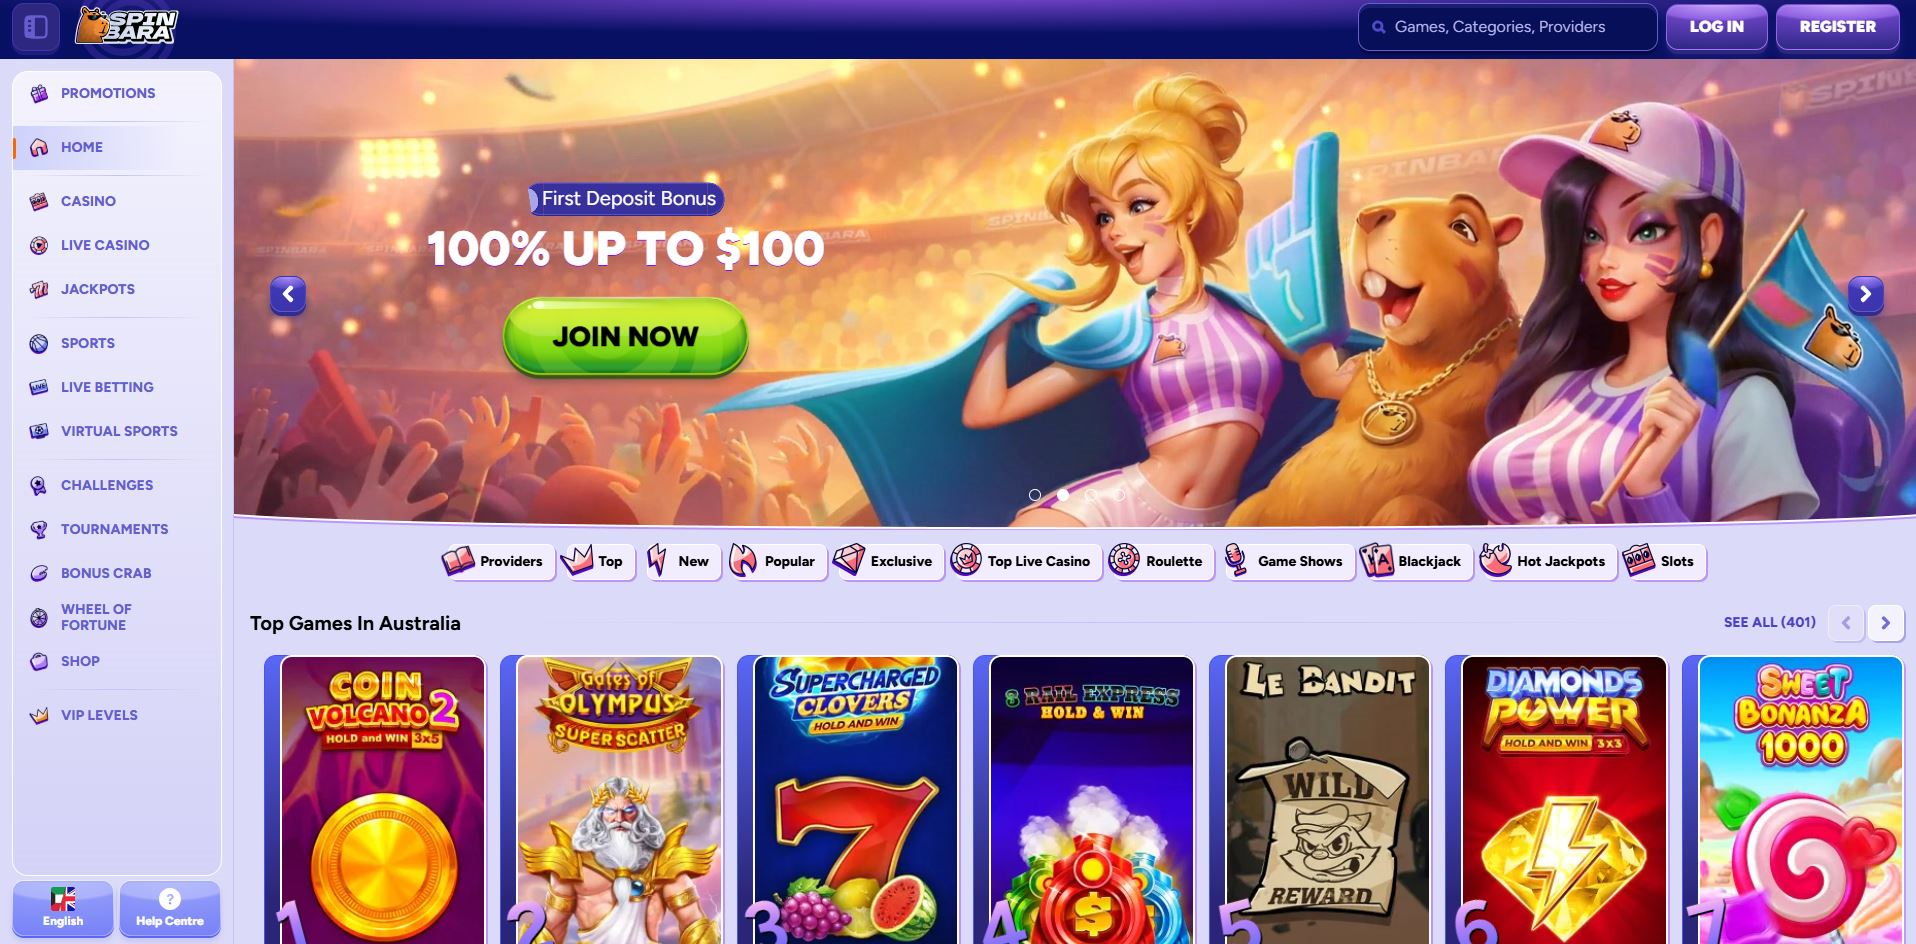Open the Roulette category chip
The width and height of the screenshot is (1916, 944).
click(1160, 561)
